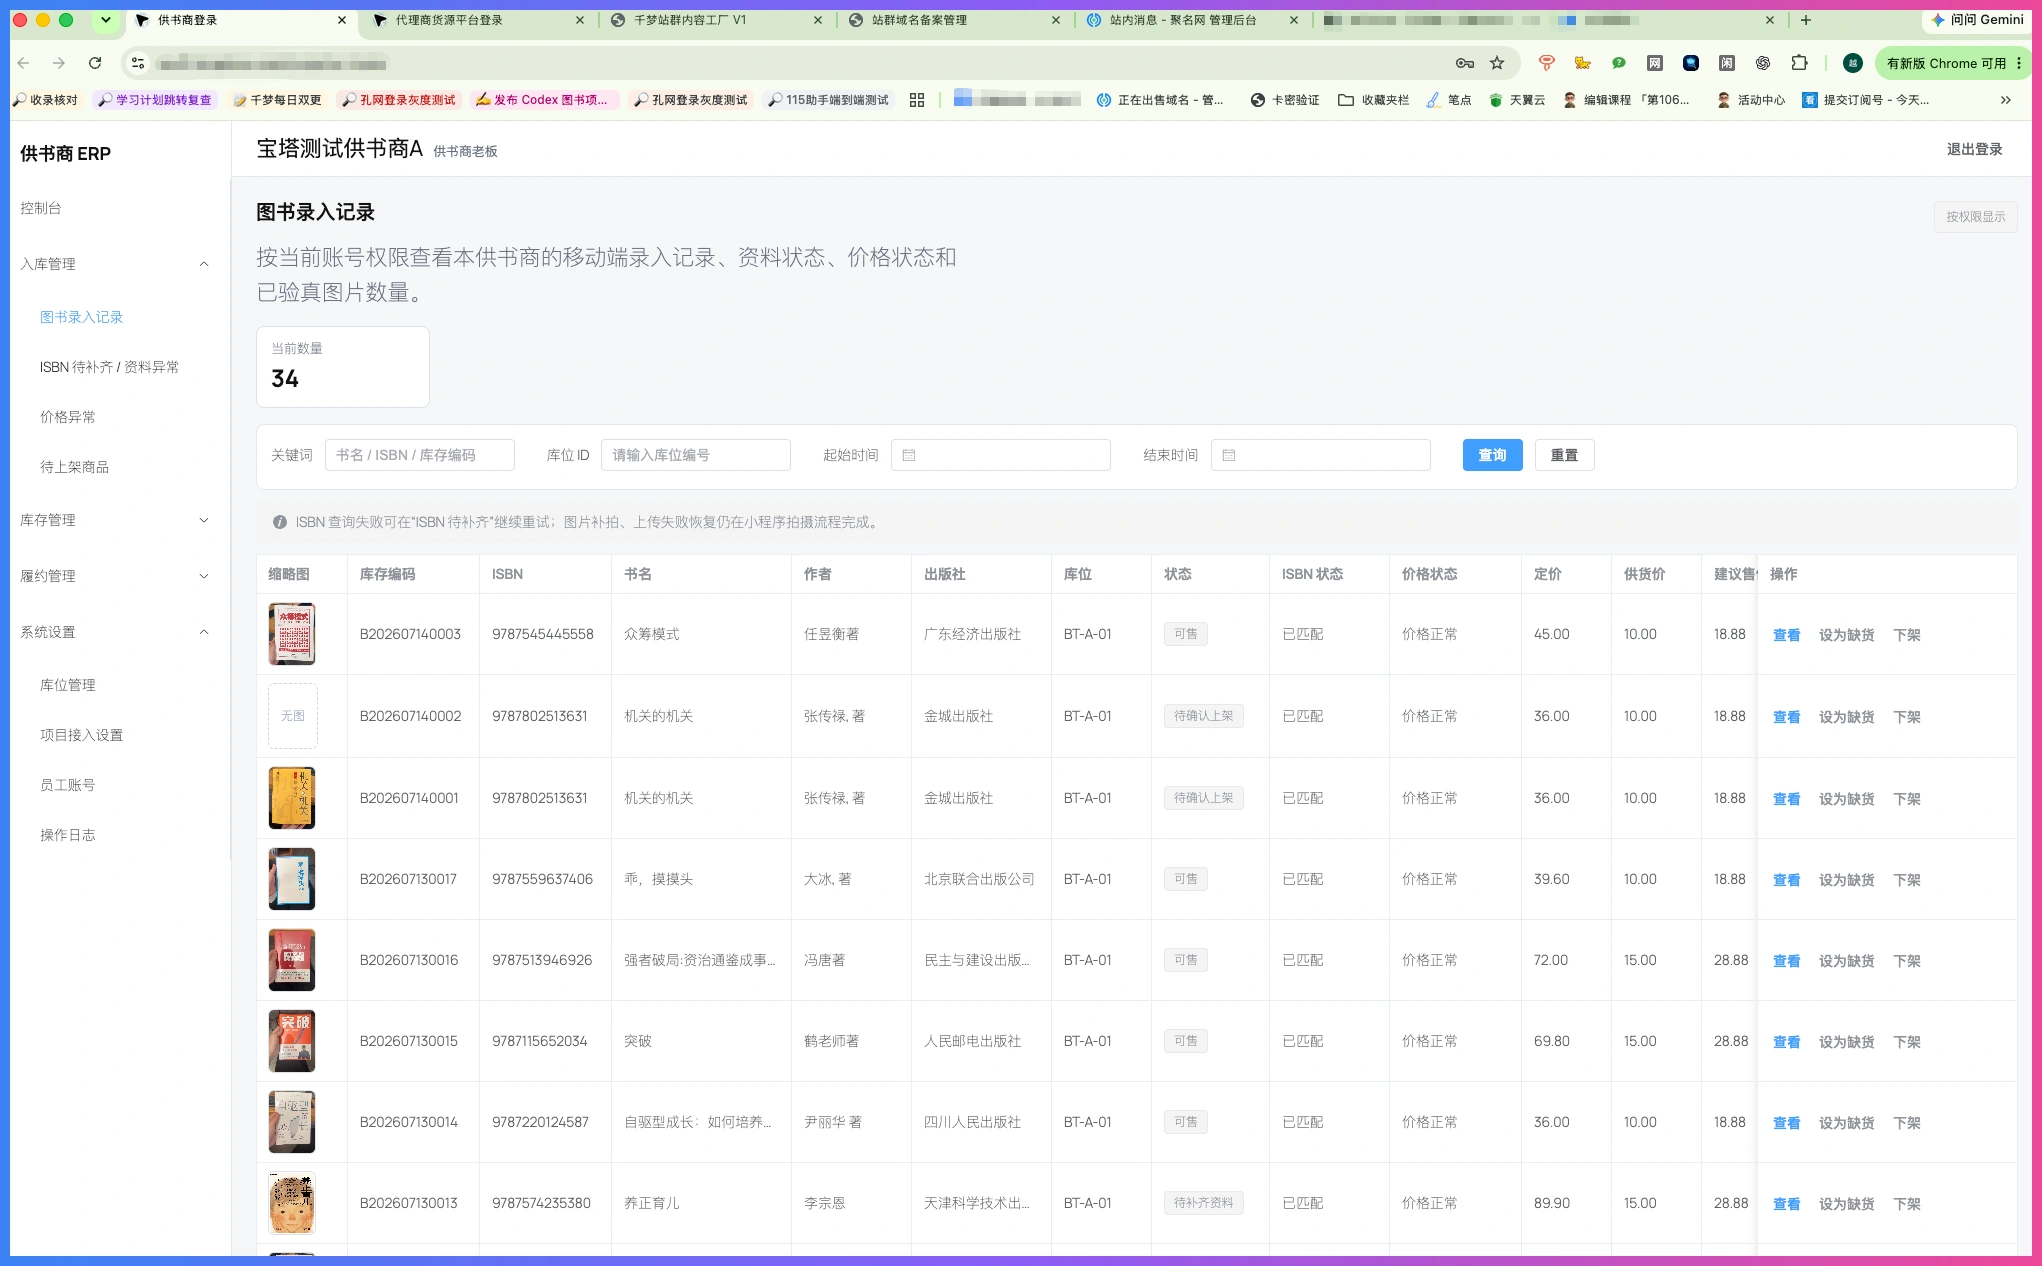
Task: Focus the 关键词 search input
Action: (x=420, y=455)
